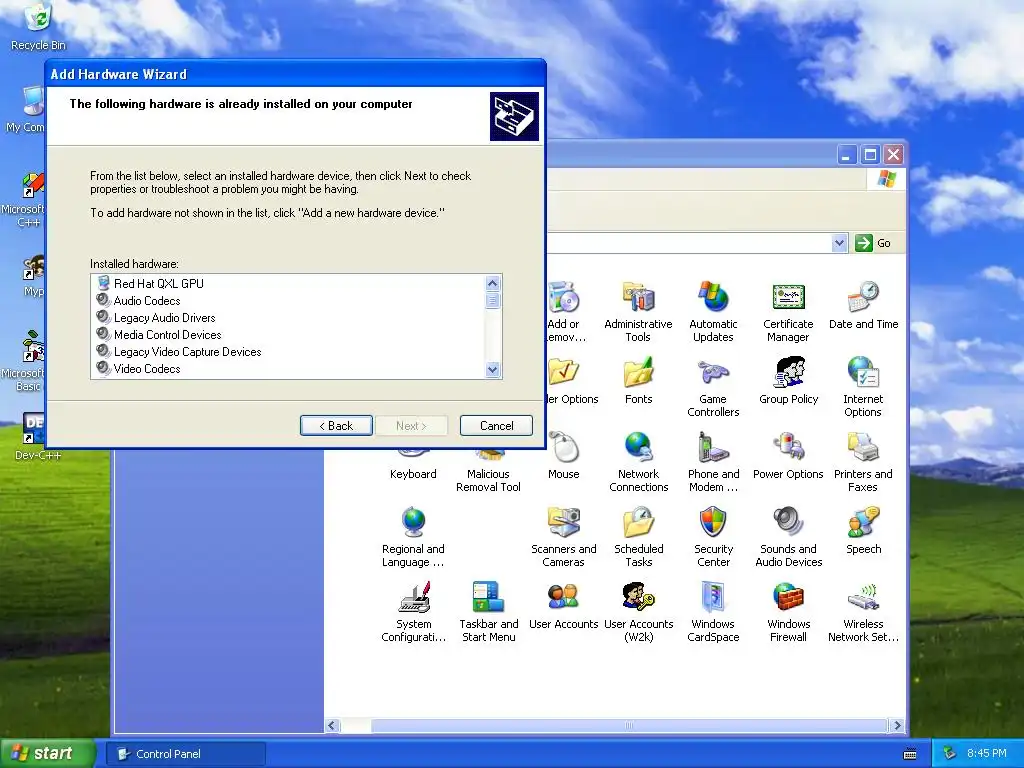Image resolution: width=1024 pixels, height=768 pixels.
Task: Open Recycle Bin desktop icon
Action: point(38,27)
